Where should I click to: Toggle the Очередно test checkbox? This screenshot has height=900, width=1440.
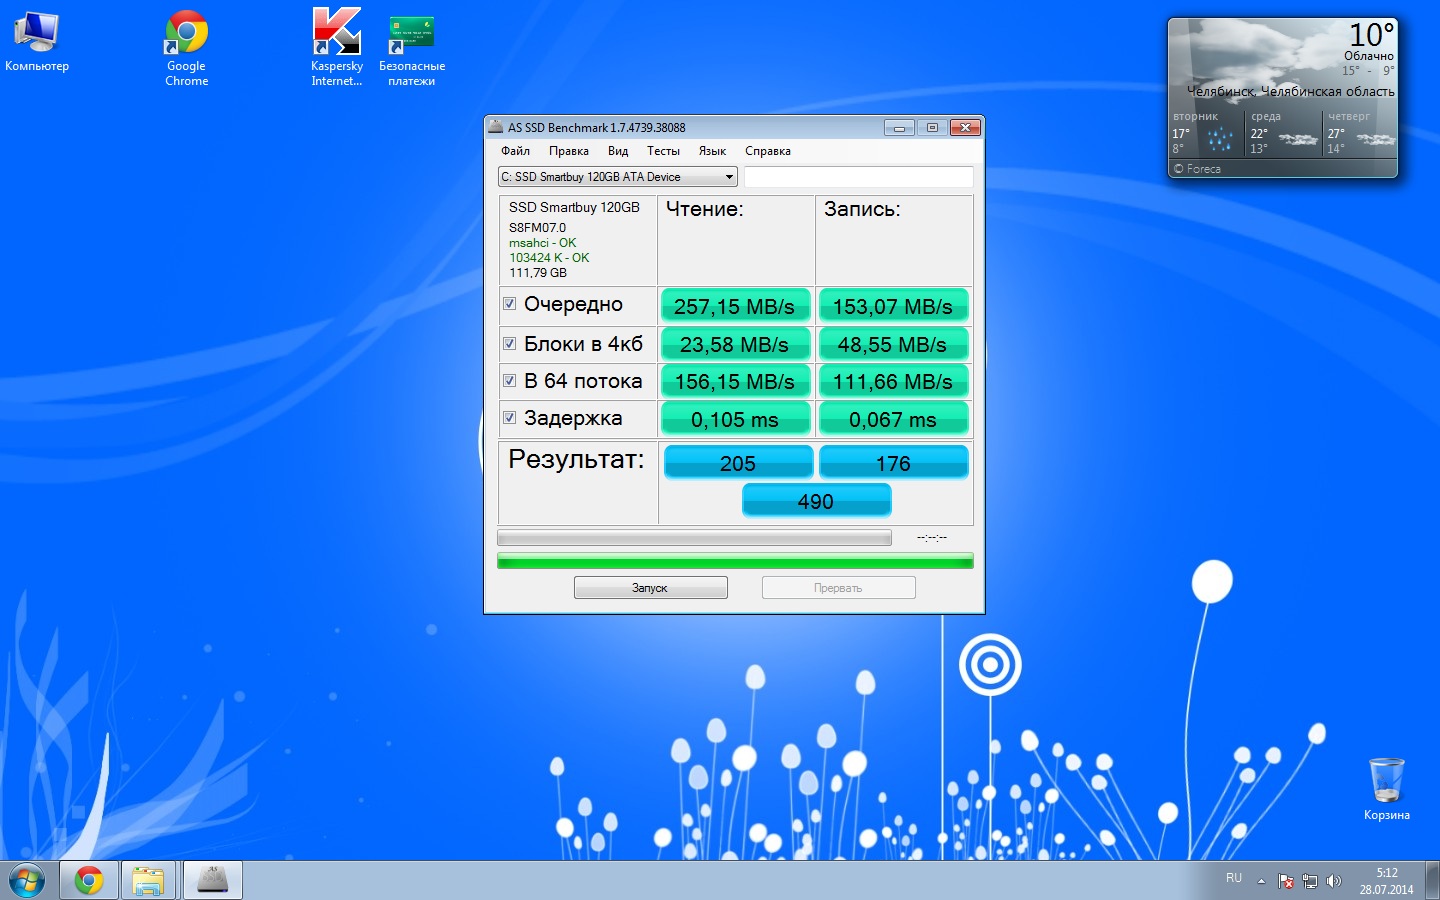pyautogui.click(x=510, y=304)
